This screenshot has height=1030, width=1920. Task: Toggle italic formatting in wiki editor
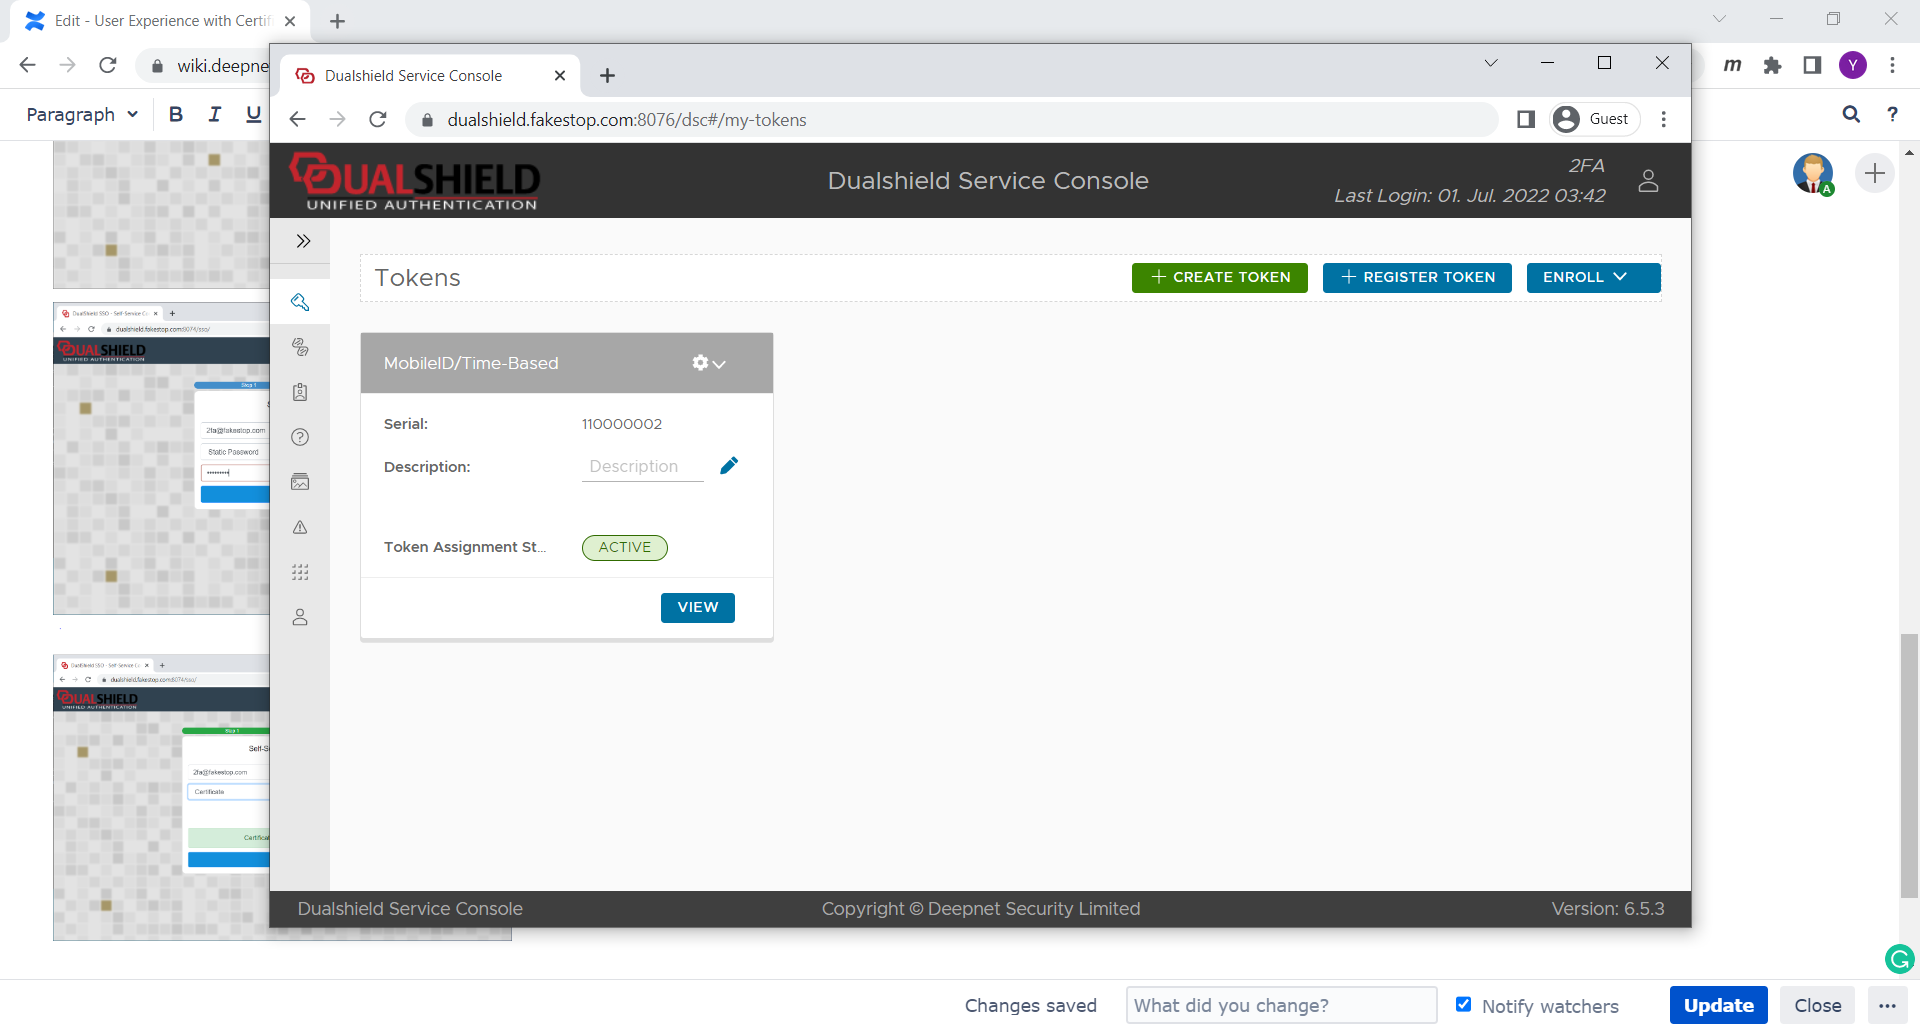214,115
